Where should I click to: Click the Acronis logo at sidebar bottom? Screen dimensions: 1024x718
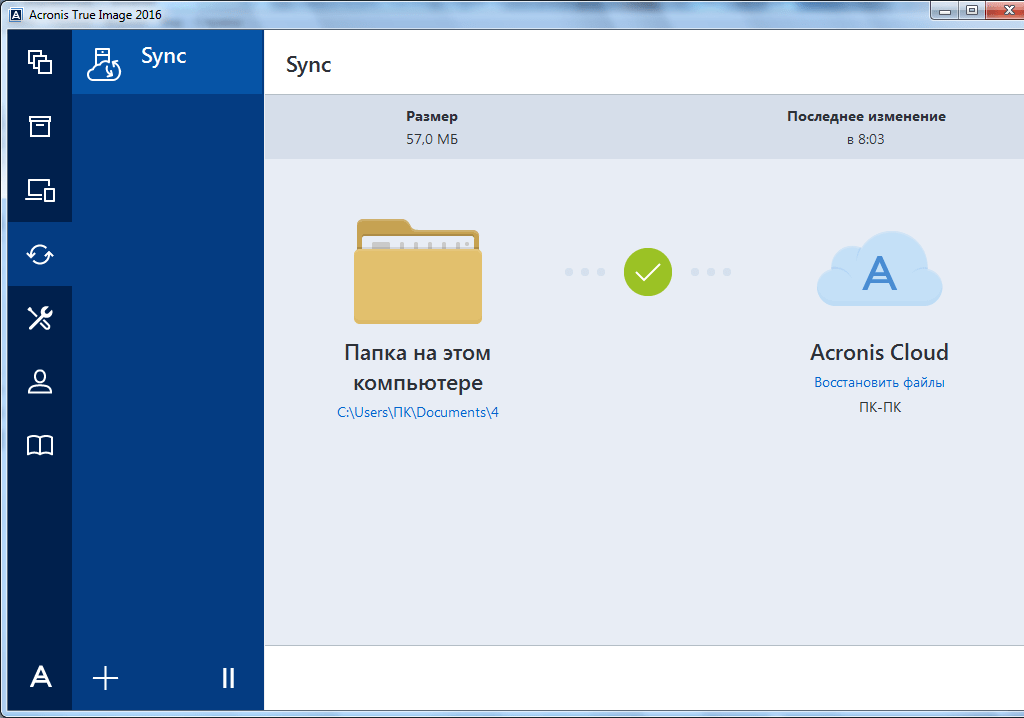tap(40, 678)
